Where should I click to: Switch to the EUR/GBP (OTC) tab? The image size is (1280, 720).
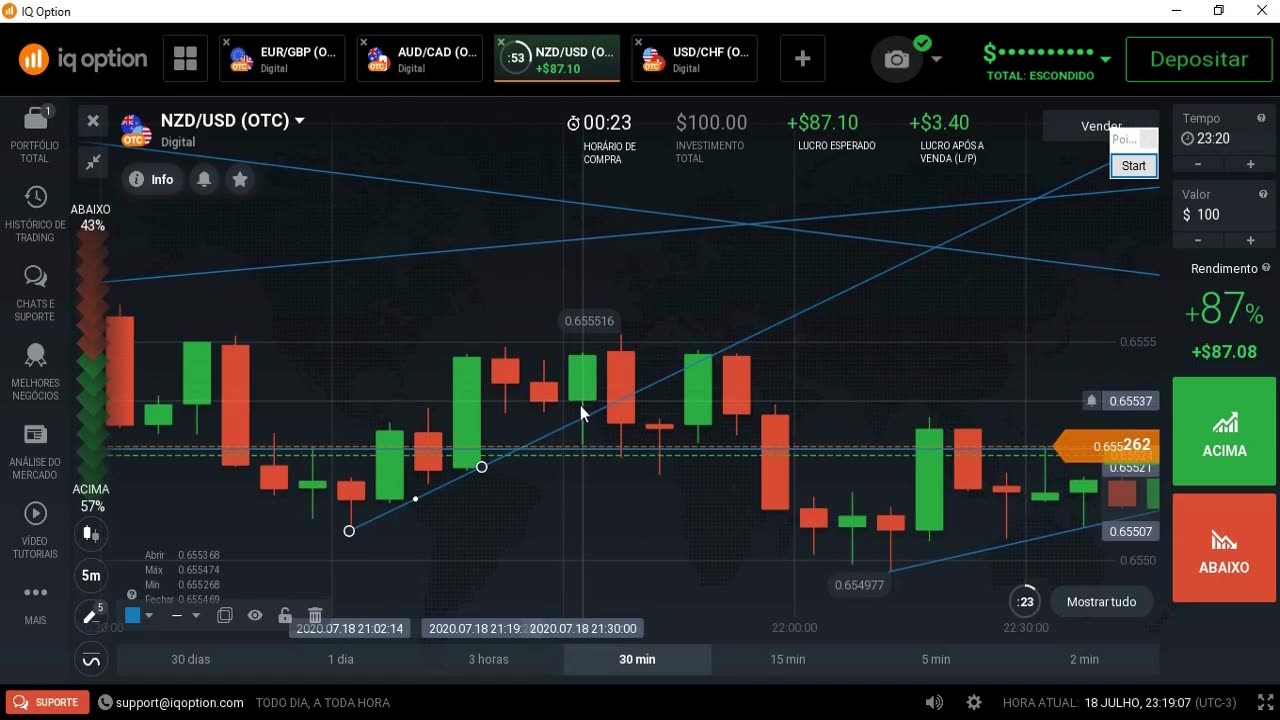(x=282, y=59)
